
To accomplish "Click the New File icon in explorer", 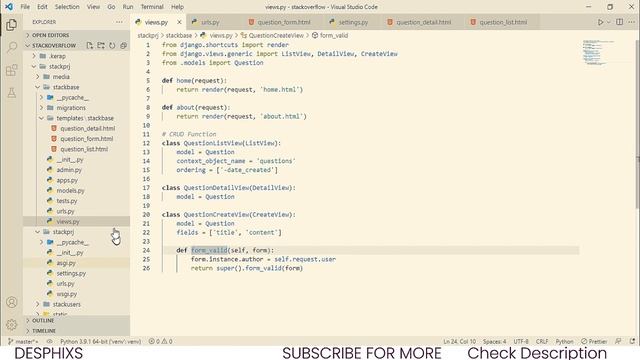I will 89,45.
